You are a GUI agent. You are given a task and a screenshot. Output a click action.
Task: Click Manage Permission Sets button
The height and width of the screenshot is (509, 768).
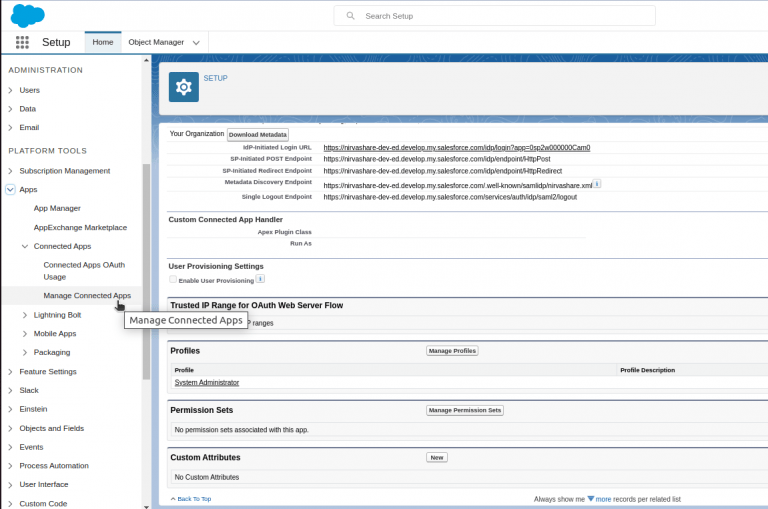click(x=465, y=410)
